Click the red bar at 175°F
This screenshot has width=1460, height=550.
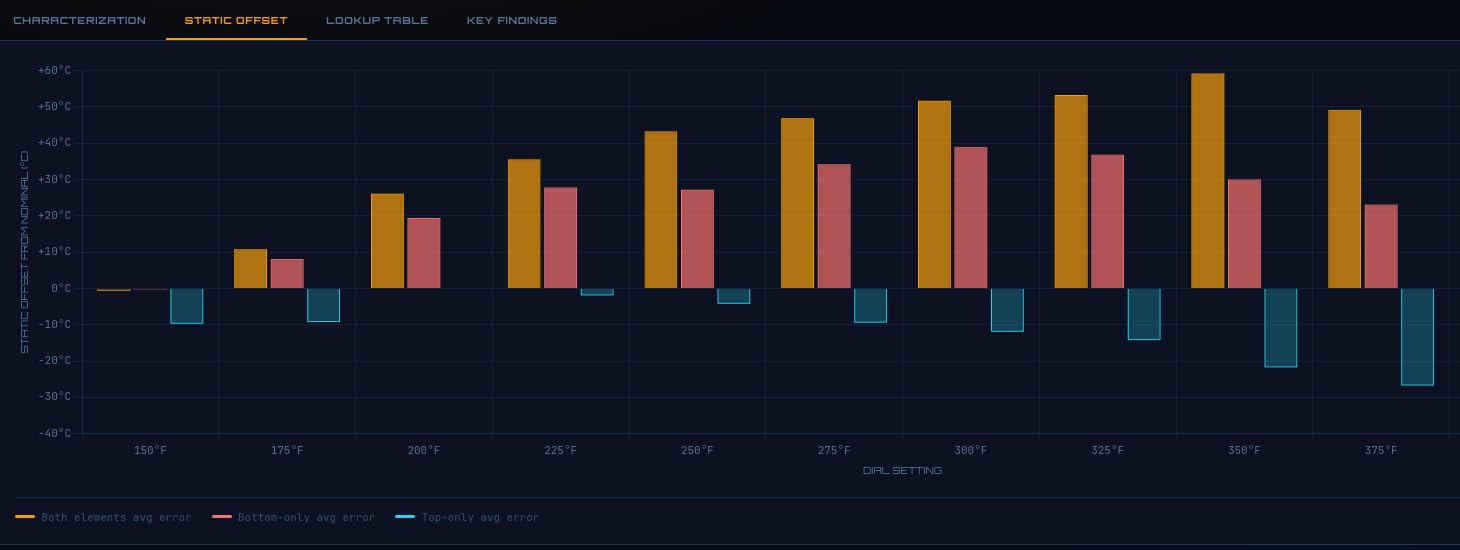[x=287, y=274]
